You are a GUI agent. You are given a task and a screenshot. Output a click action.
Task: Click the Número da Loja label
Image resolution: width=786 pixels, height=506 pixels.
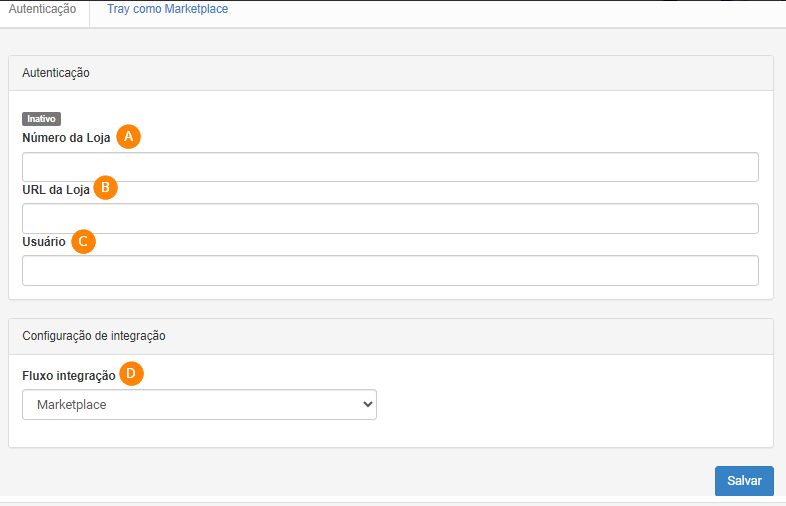coord(66,137)
